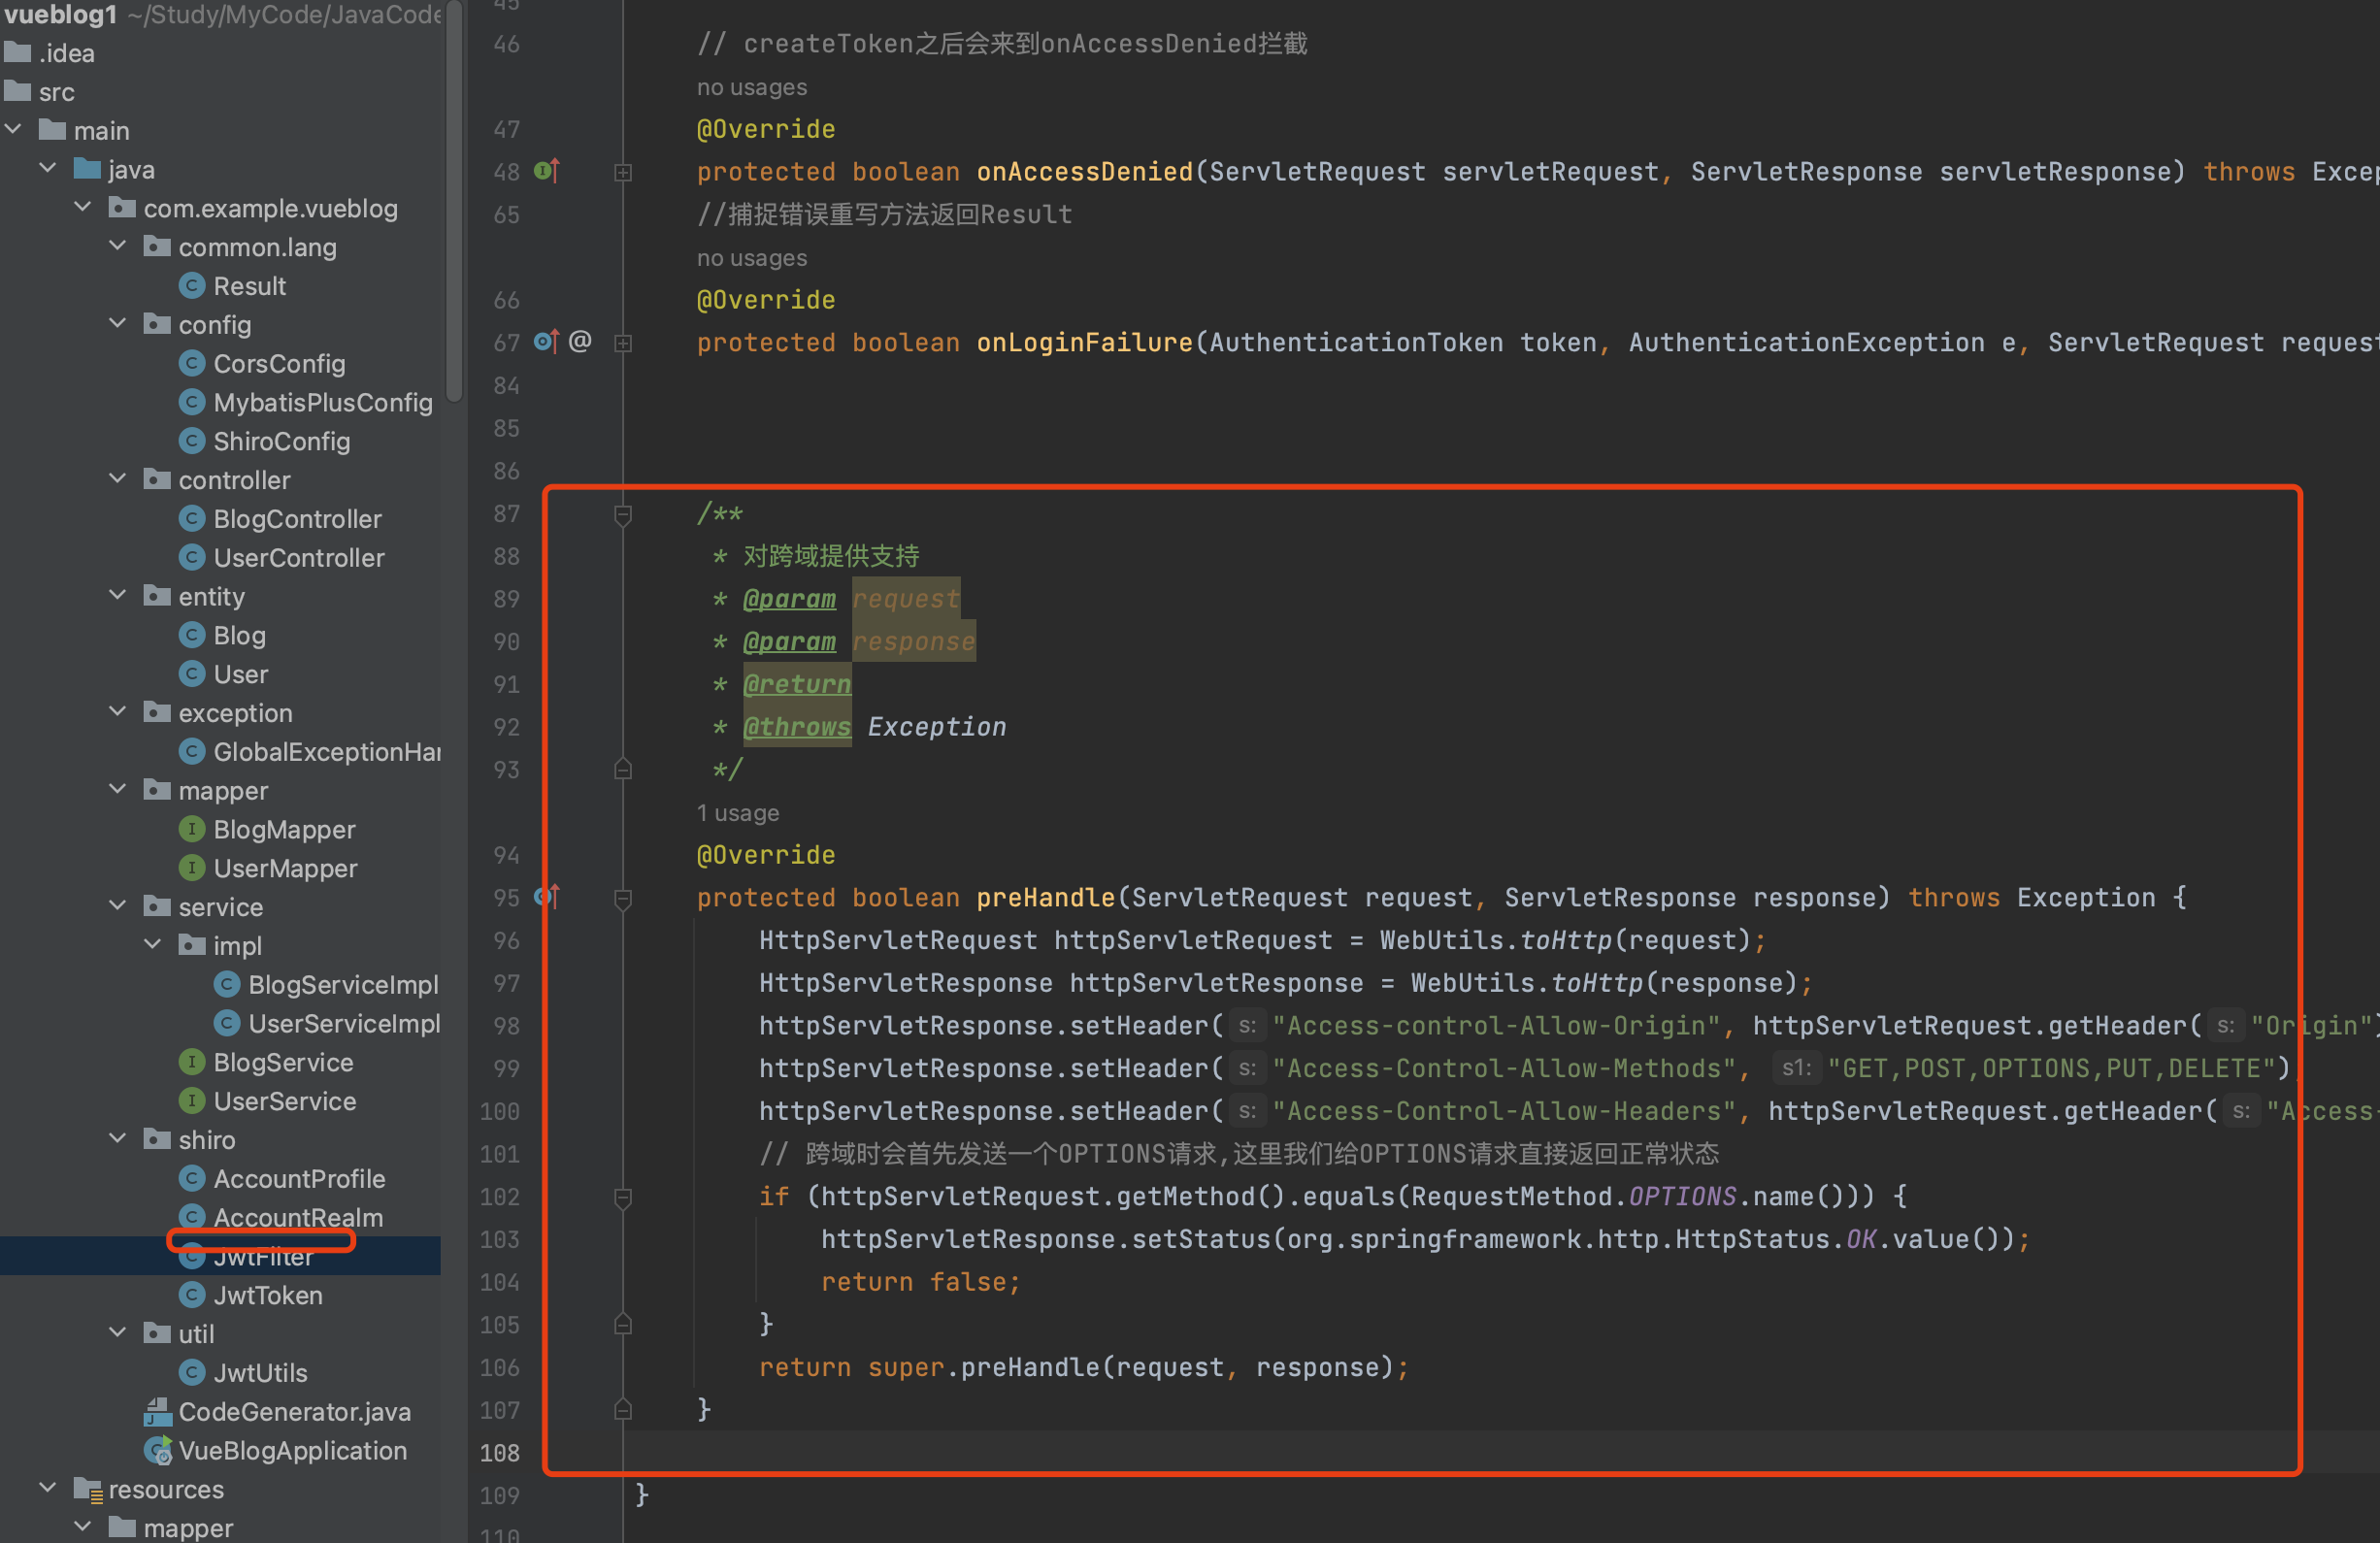Expand folded onAccessDenied method body

[x=623, y=173]
